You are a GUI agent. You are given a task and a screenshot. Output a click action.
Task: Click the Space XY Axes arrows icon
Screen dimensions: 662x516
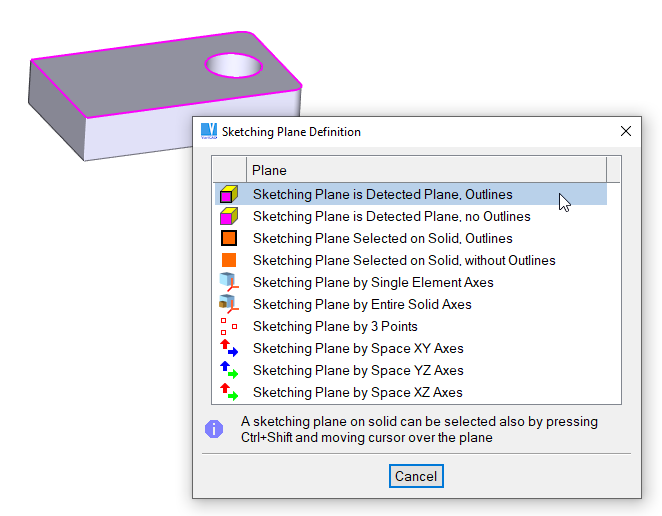click(x=229, y=348)
